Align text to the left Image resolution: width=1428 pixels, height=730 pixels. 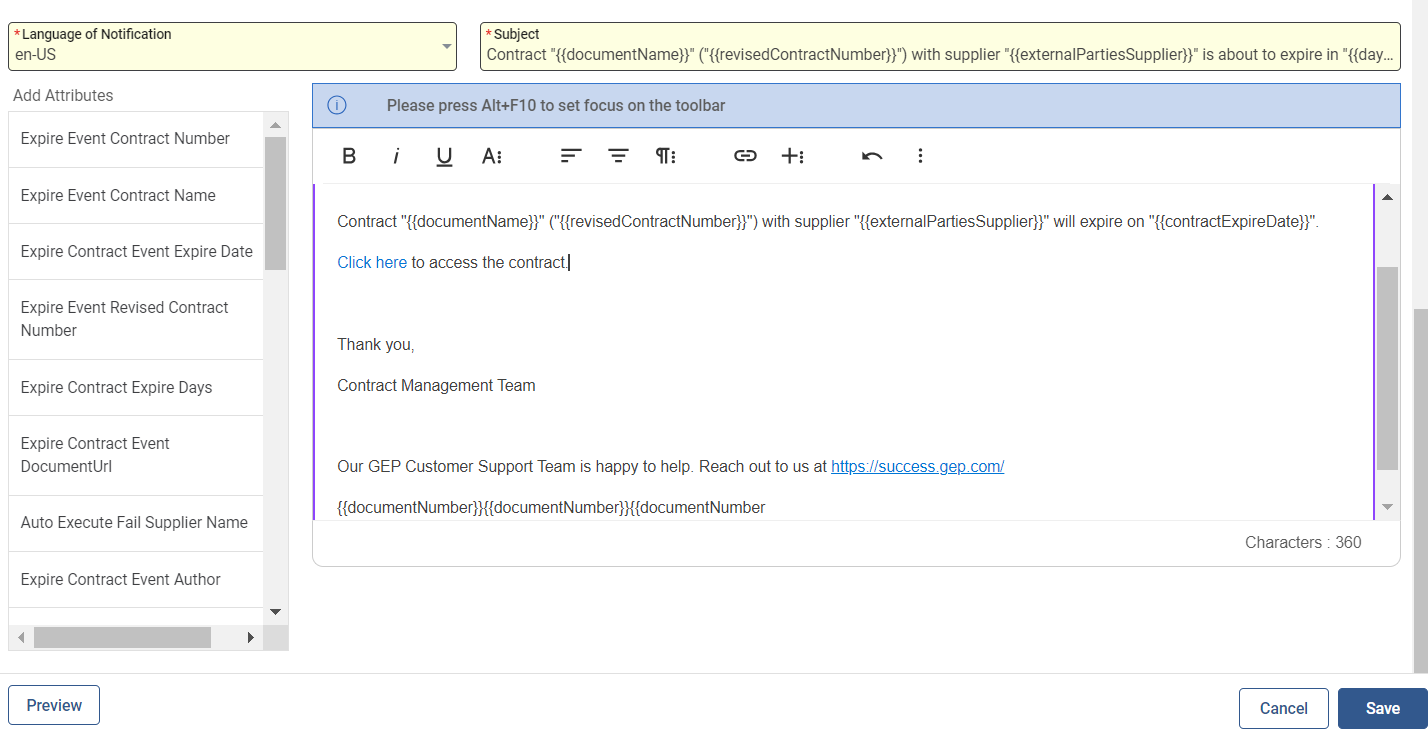tap(571, 156)
